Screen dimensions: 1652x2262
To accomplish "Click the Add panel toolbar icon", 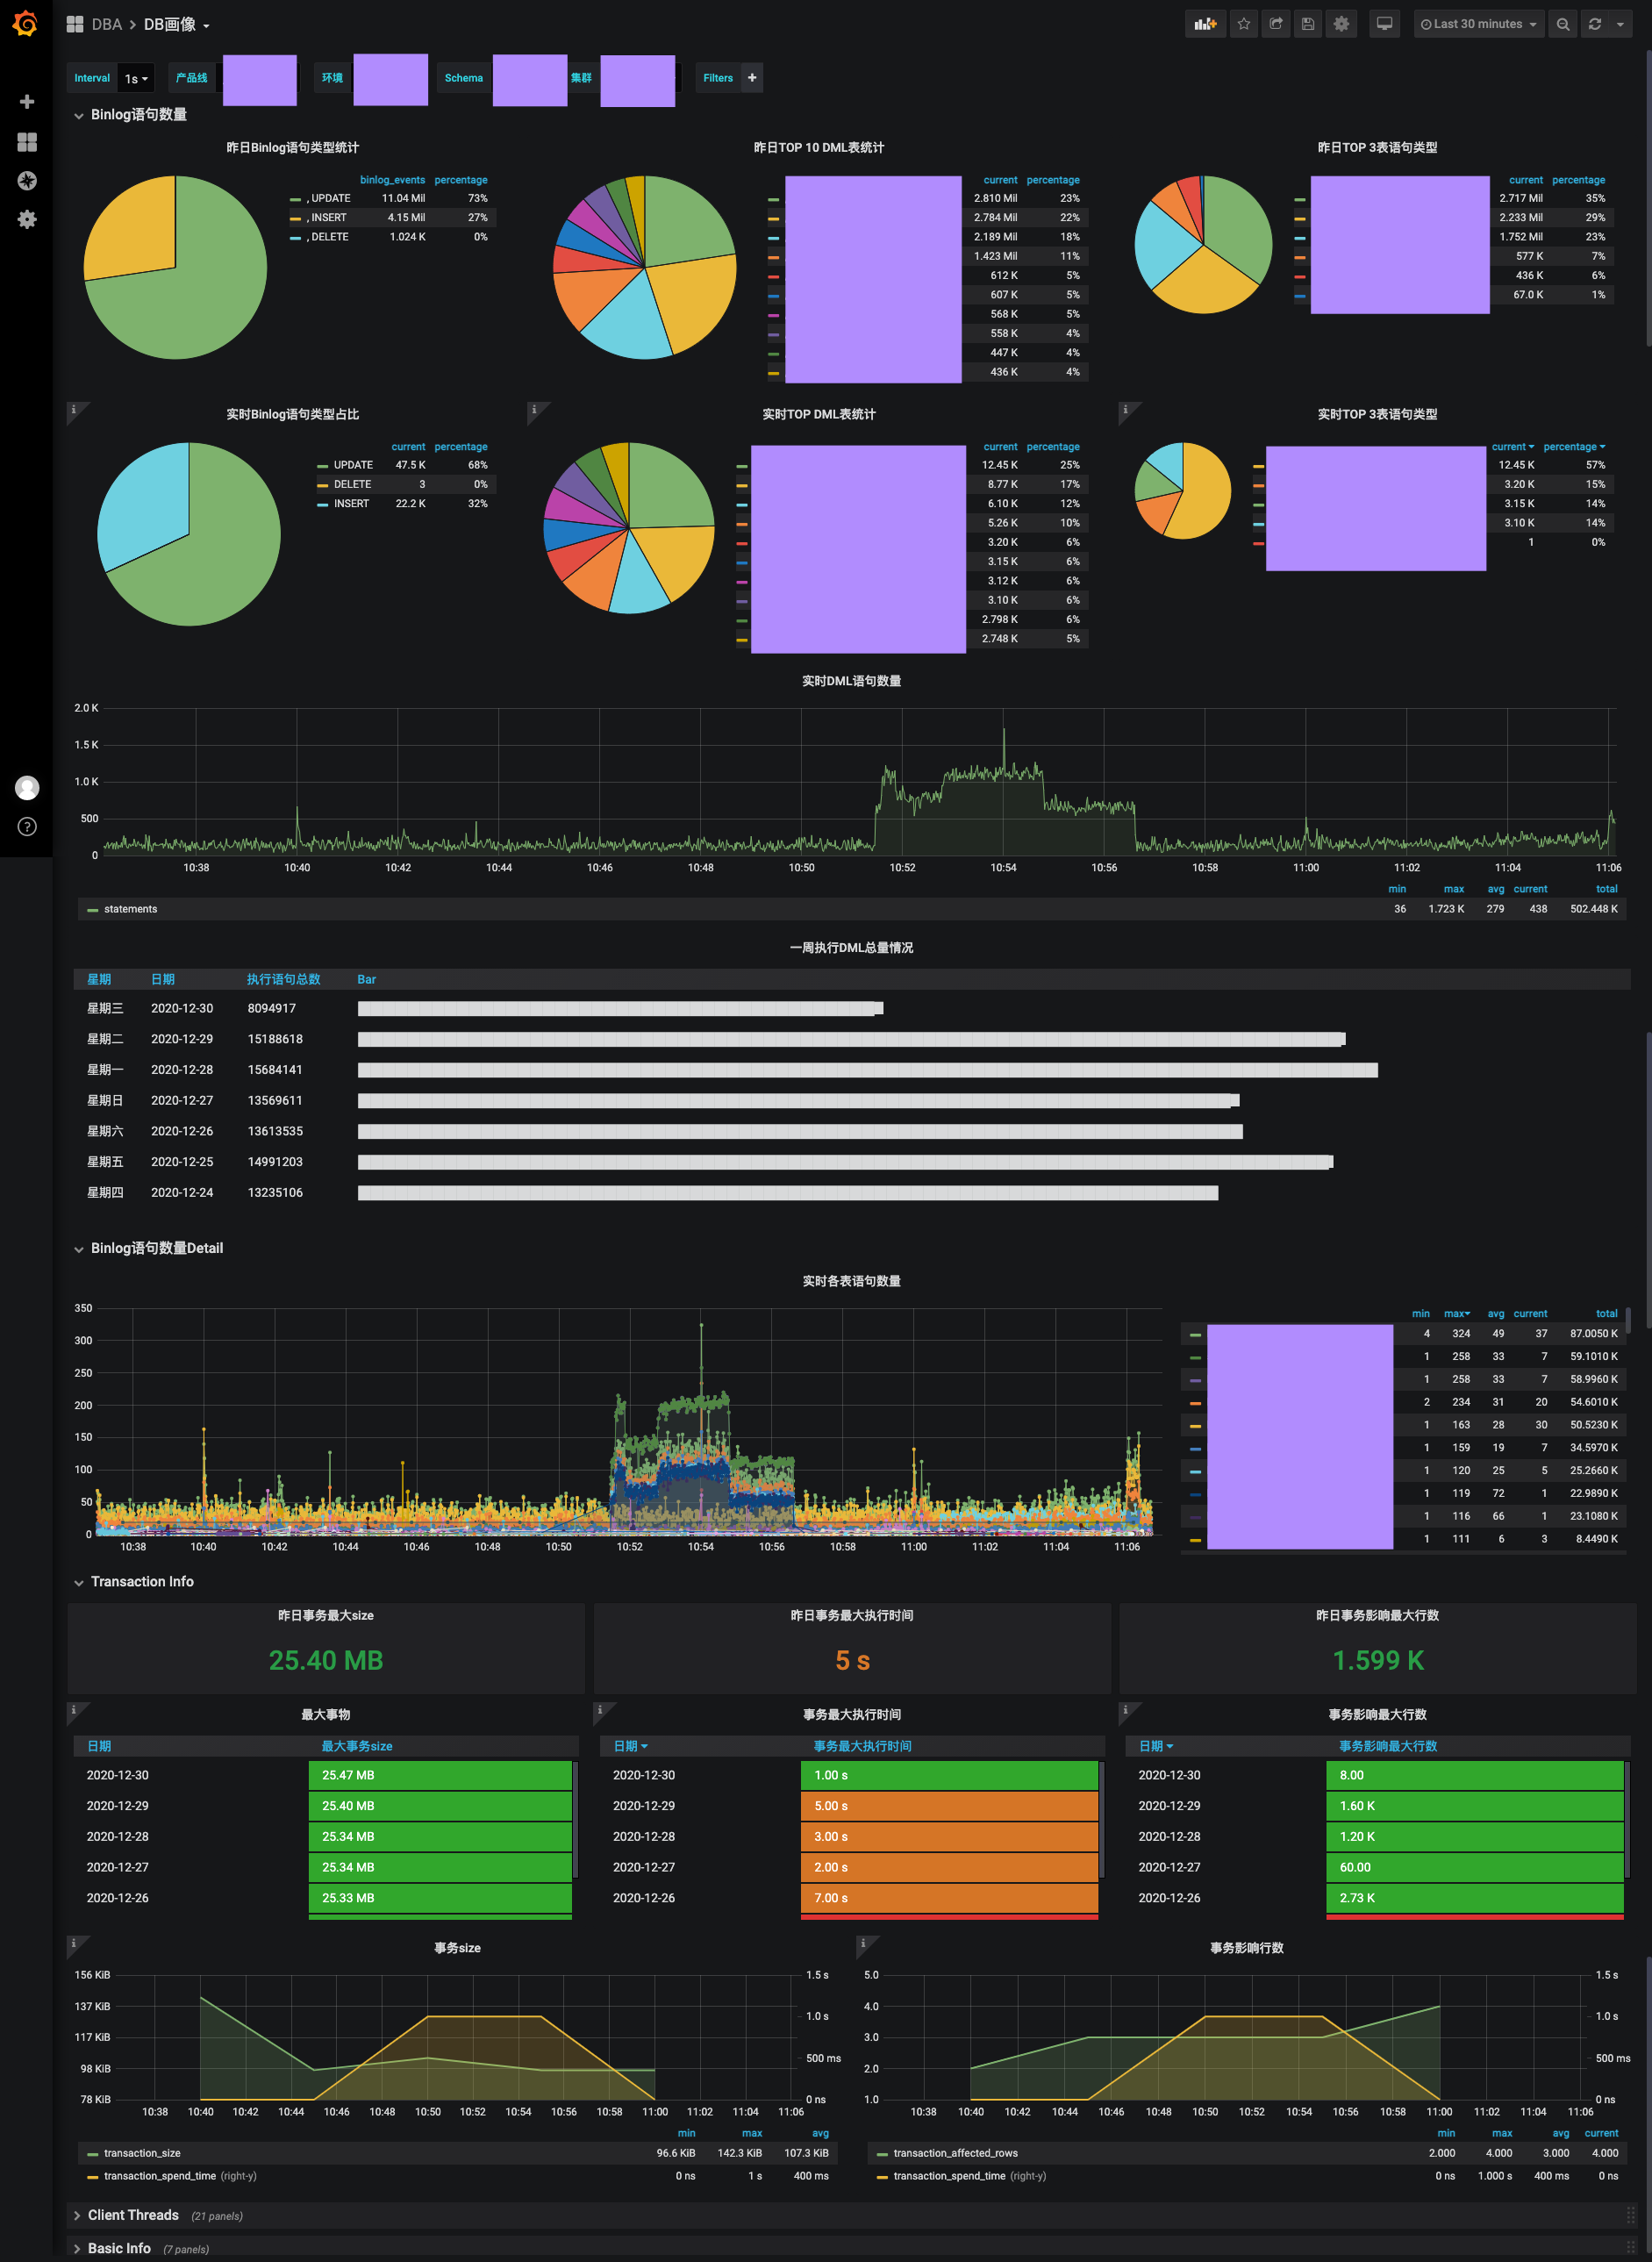I will point(1205,24).
